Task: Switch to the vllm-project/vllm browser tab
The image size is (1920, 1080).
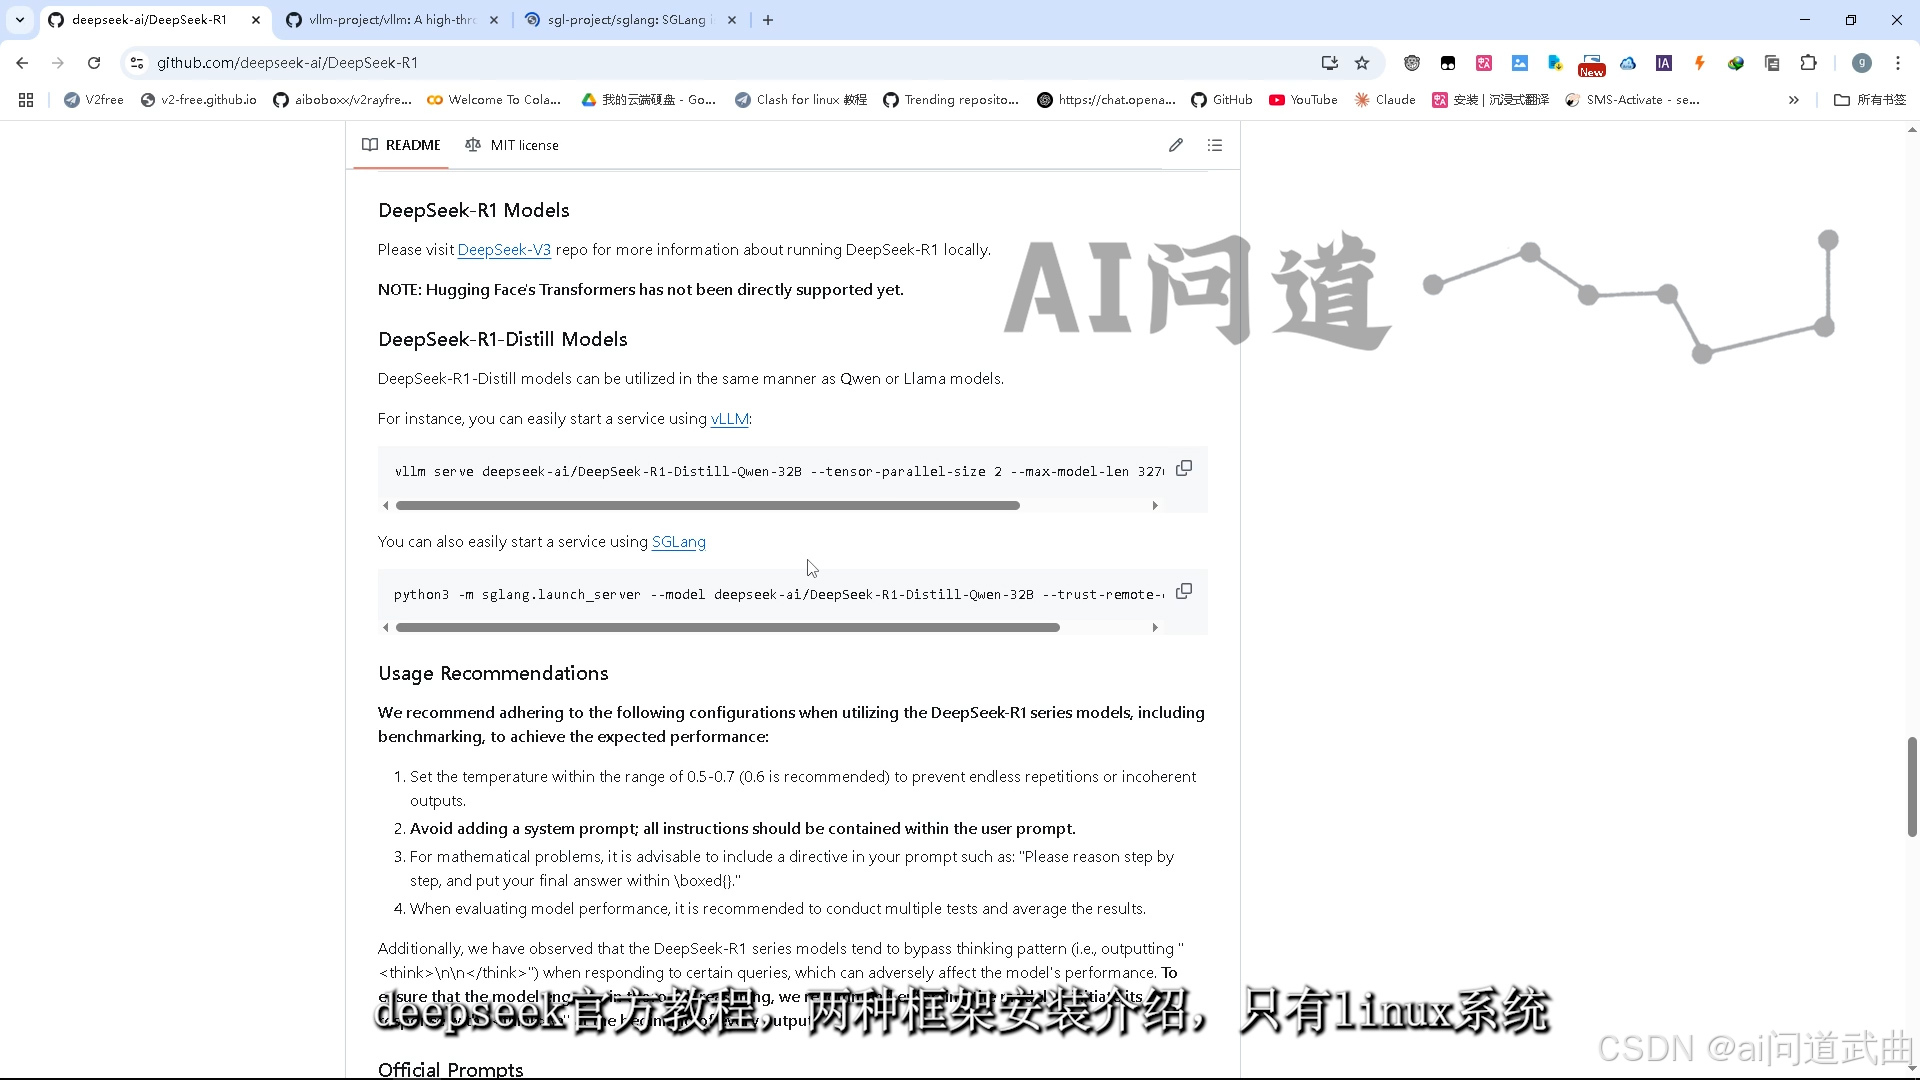Action: pyautogui.click(x=390, y=20)
